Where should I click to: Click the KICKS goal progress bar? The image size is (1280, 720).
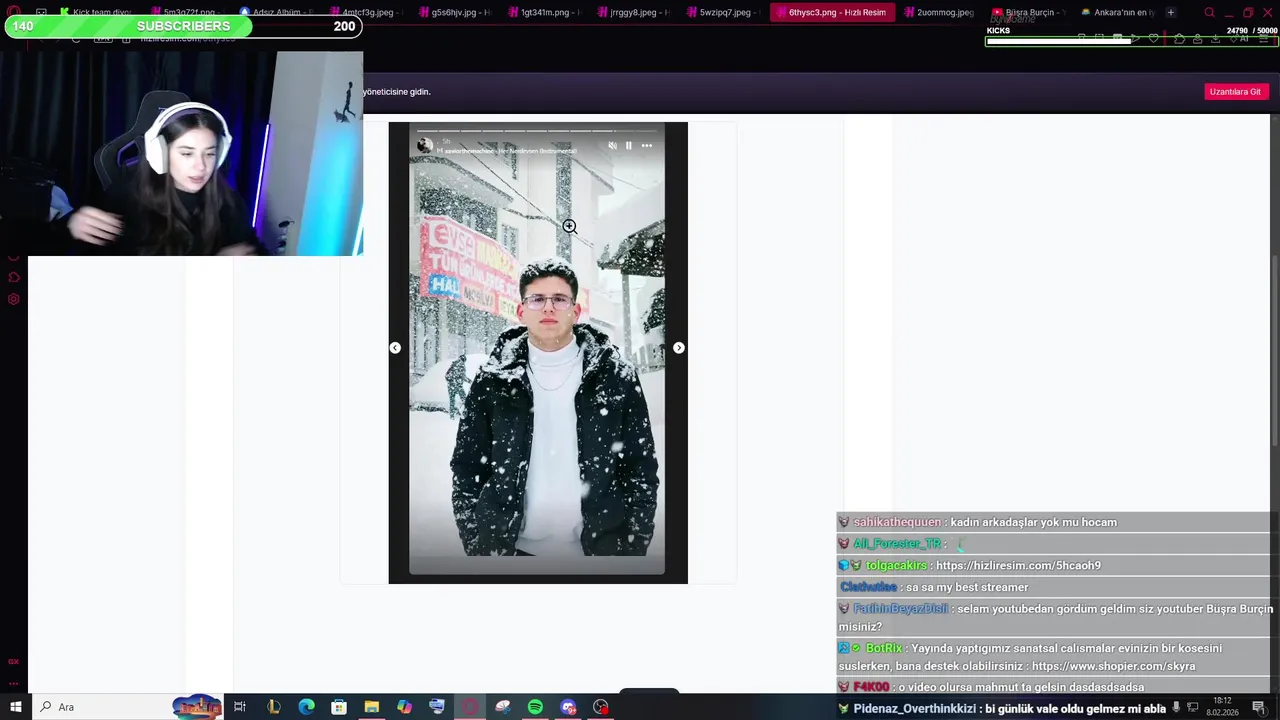(x=1131, y=41)
